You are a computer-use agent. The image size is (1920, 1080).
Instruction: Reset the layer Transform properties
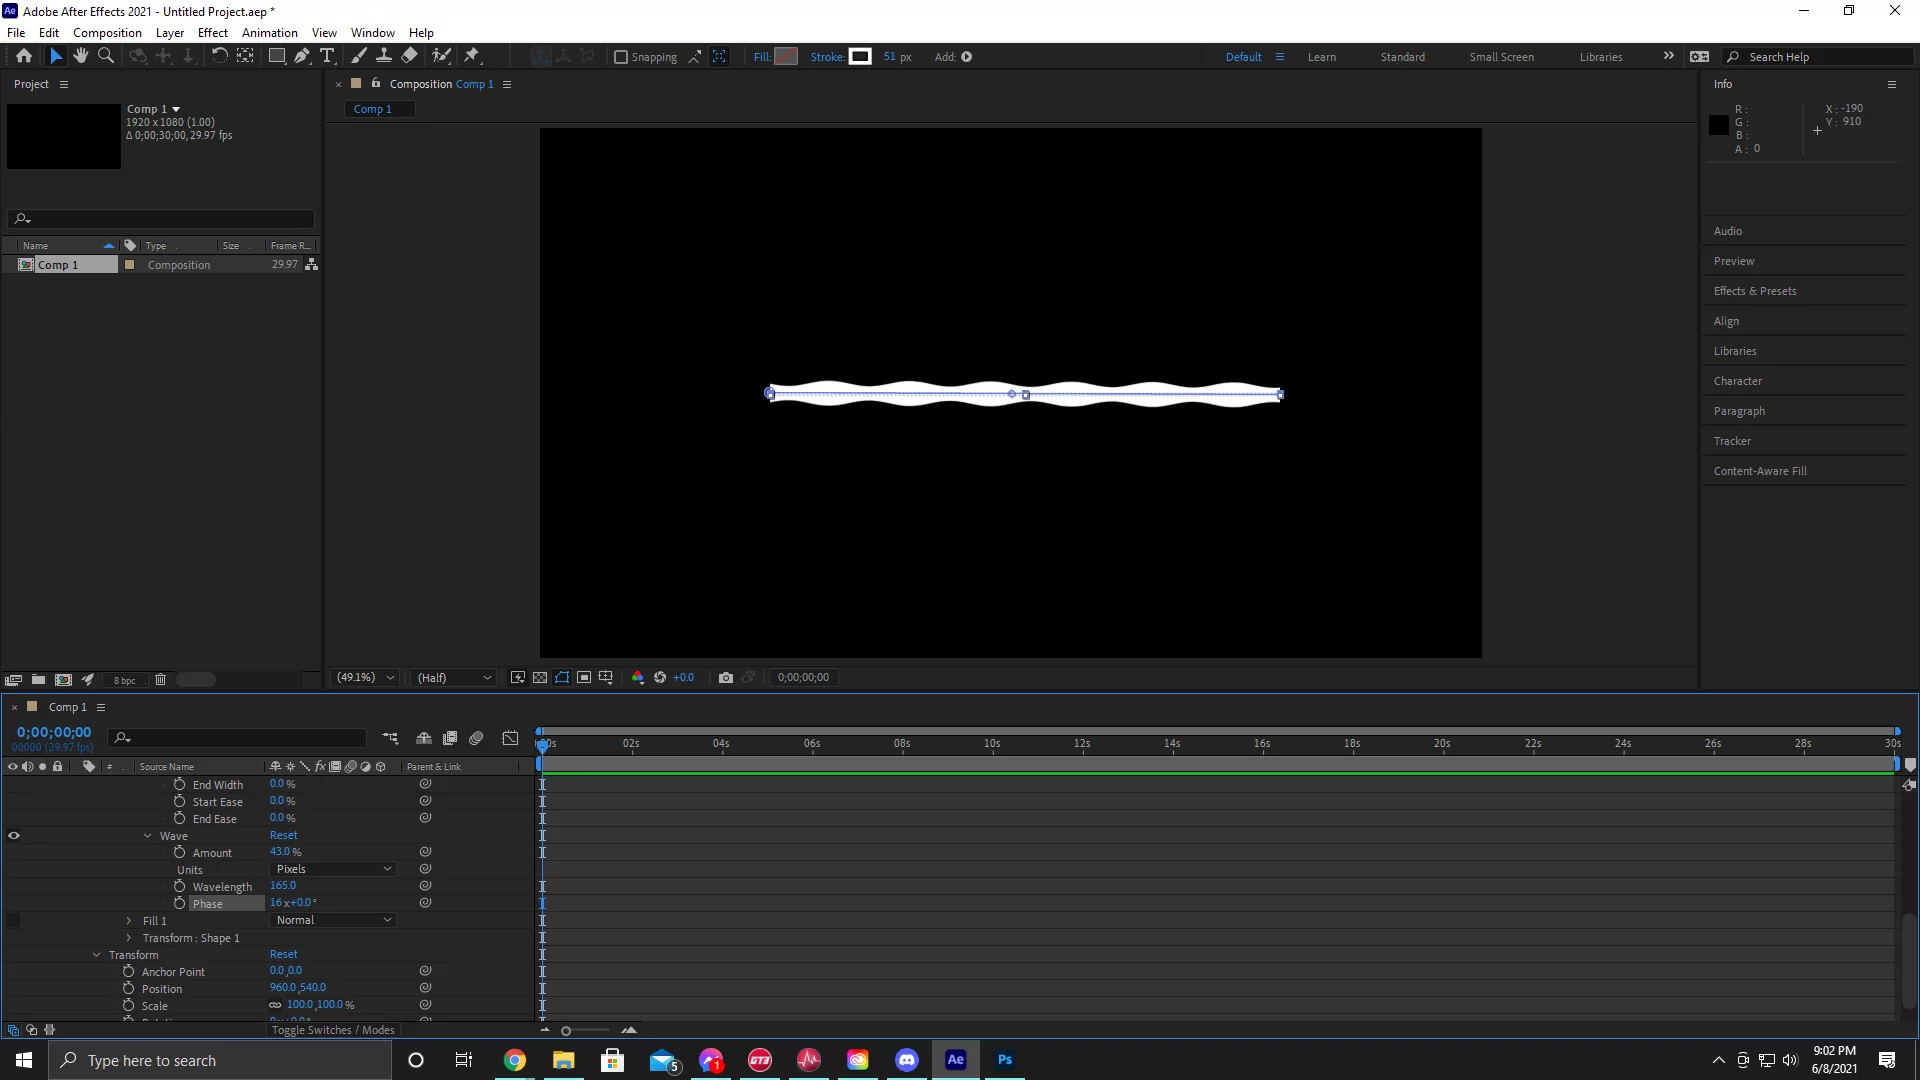(x=283, y=954)
